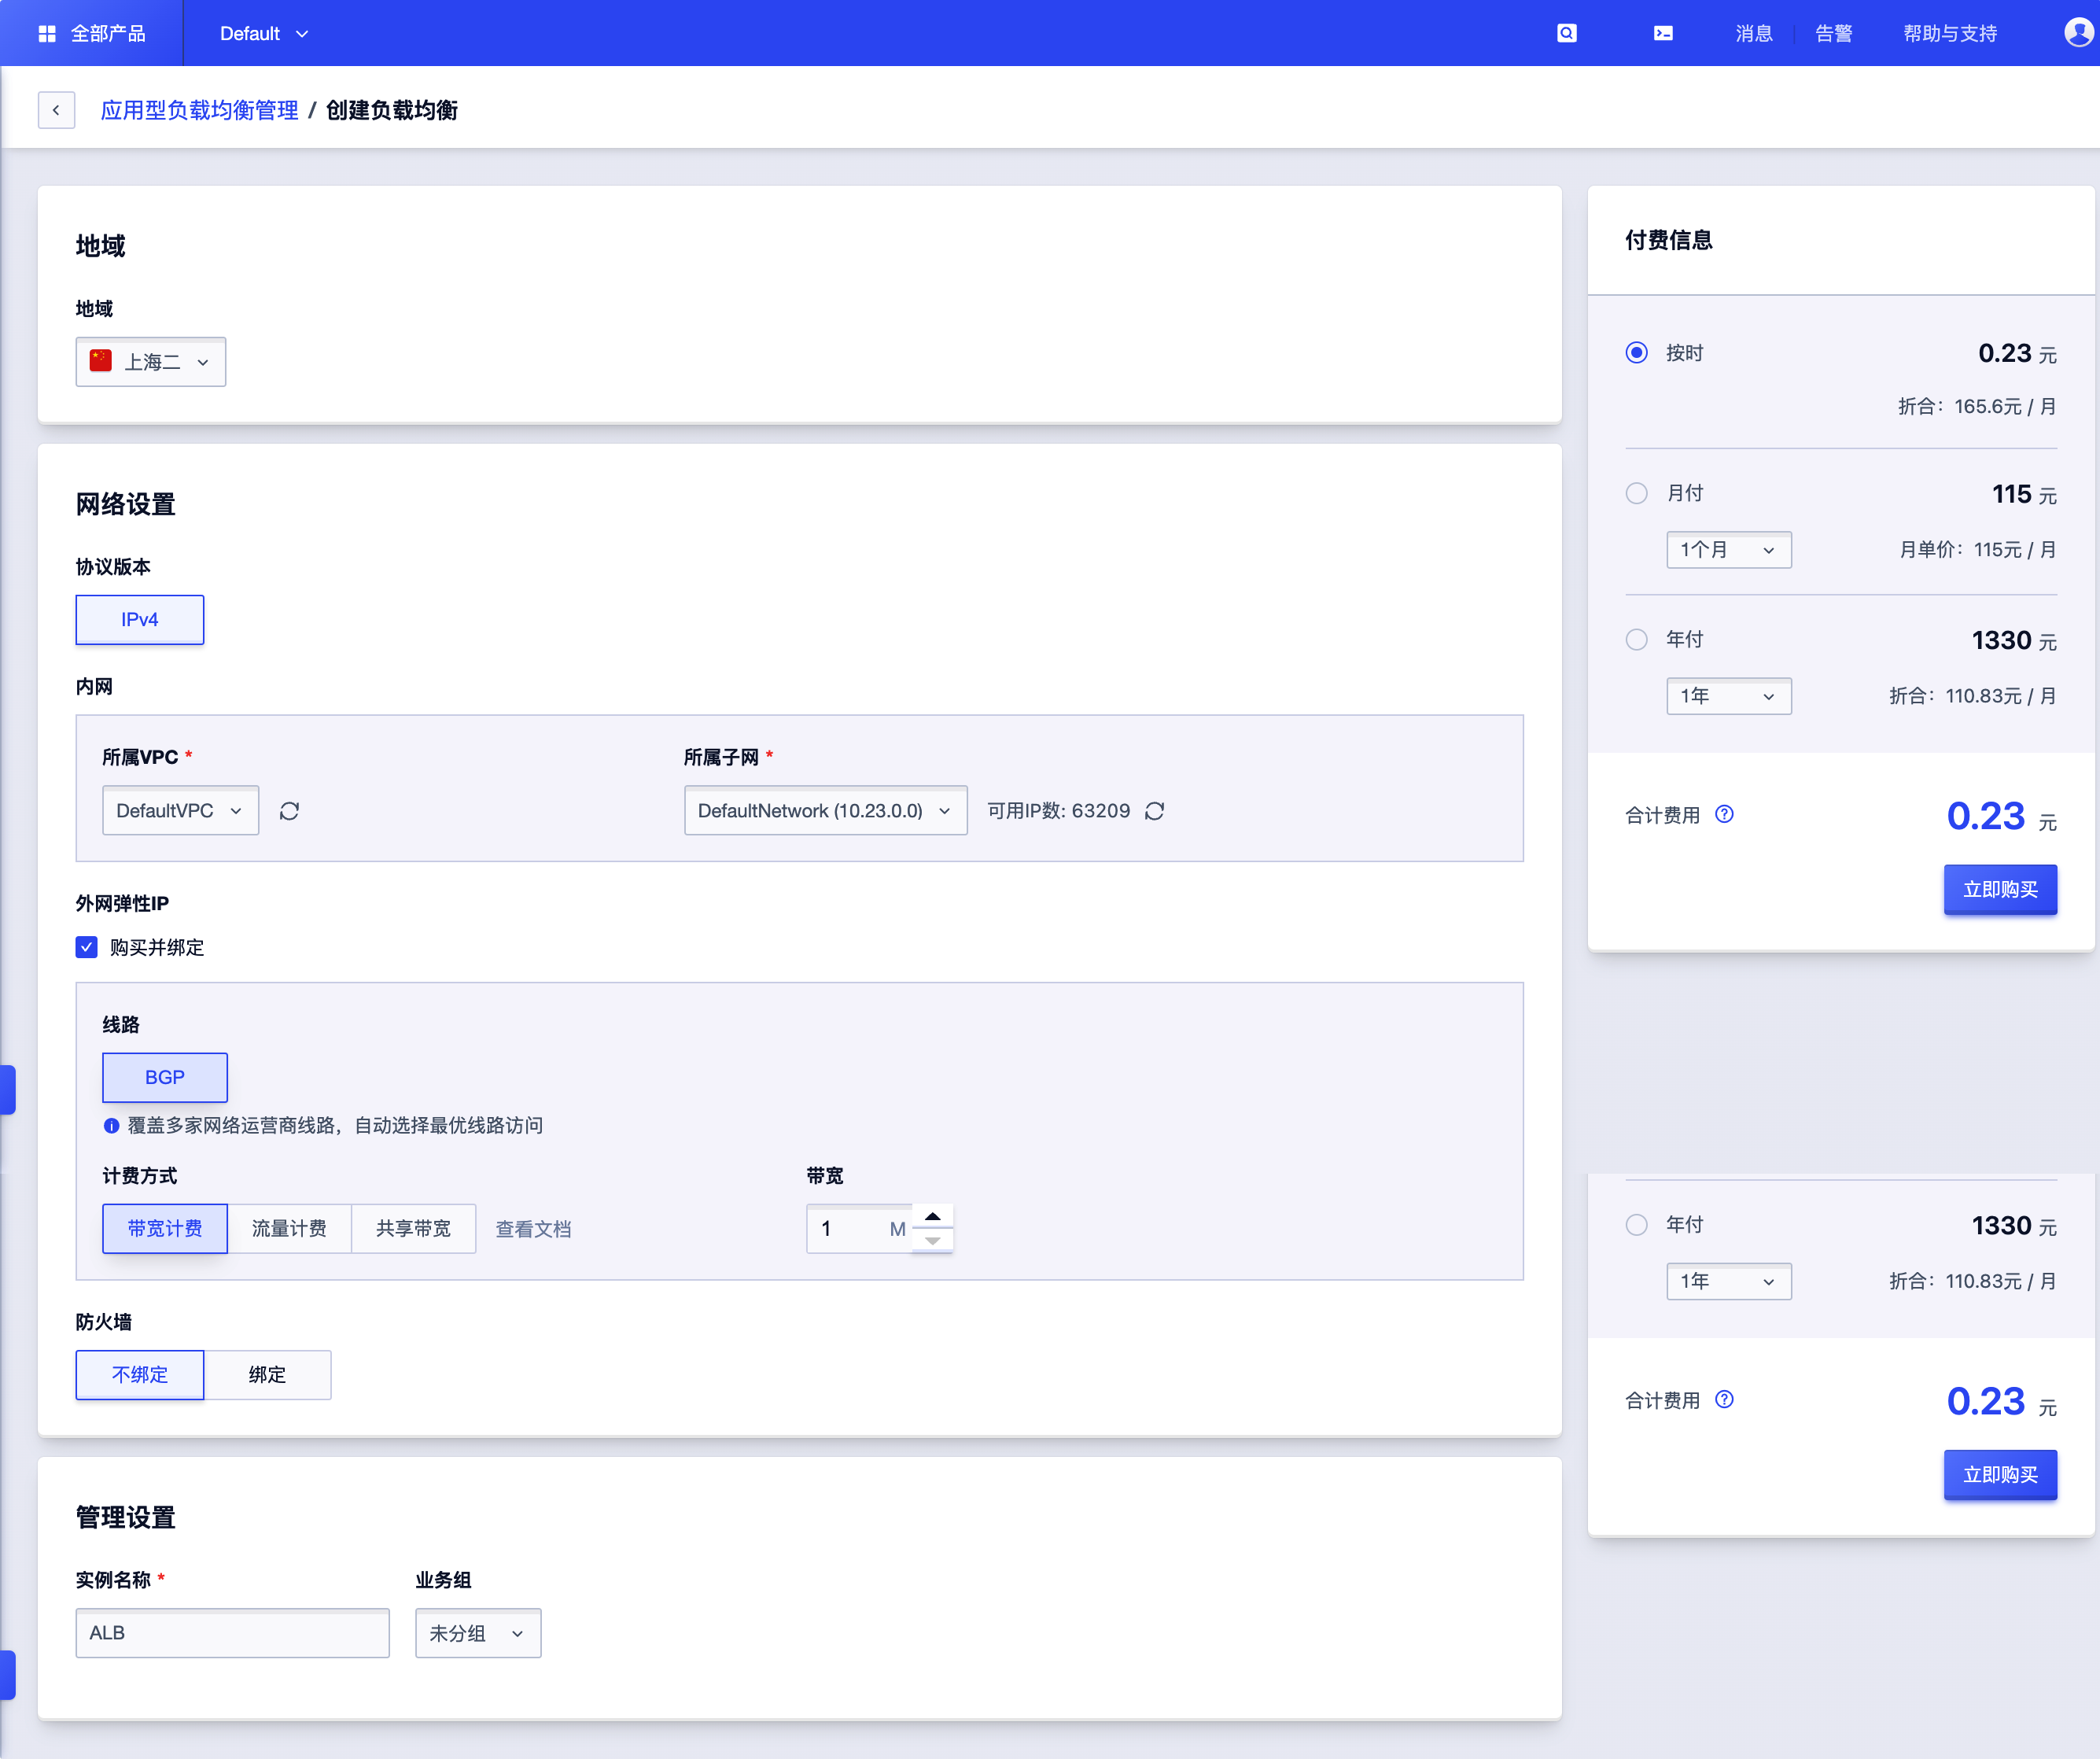Select the 月付 payment option
Screen dimensions: 2100x1759
(x=1636, y=493)
